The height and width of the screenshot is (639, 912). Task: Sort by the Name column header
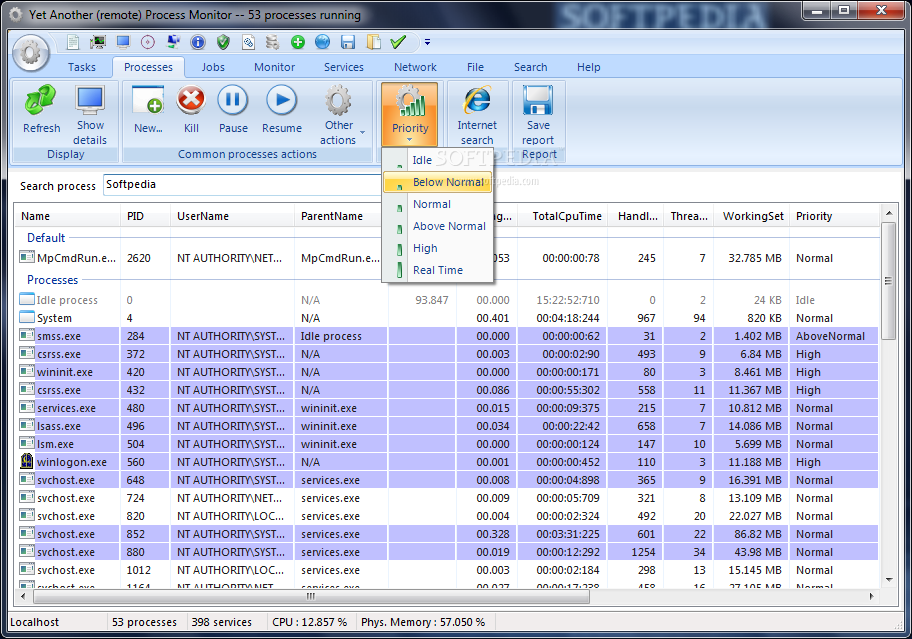[67, 216]
